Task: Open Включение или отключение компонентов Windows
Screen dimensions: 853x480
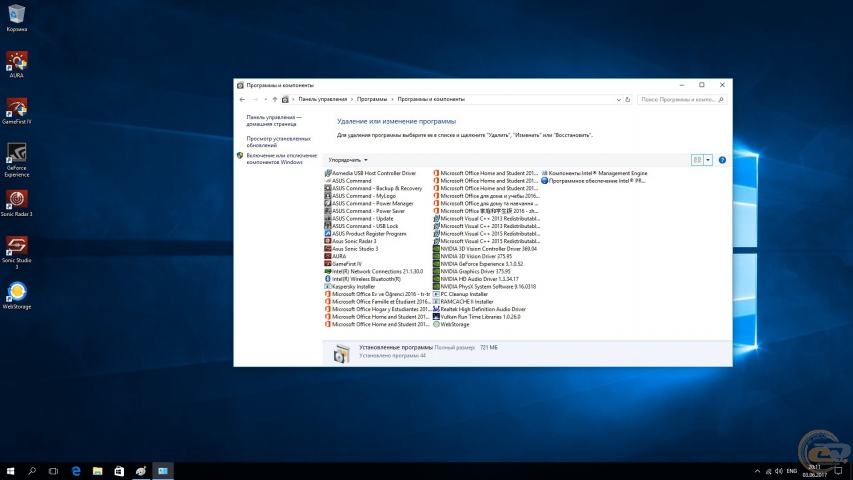Action: pos(281,159)
